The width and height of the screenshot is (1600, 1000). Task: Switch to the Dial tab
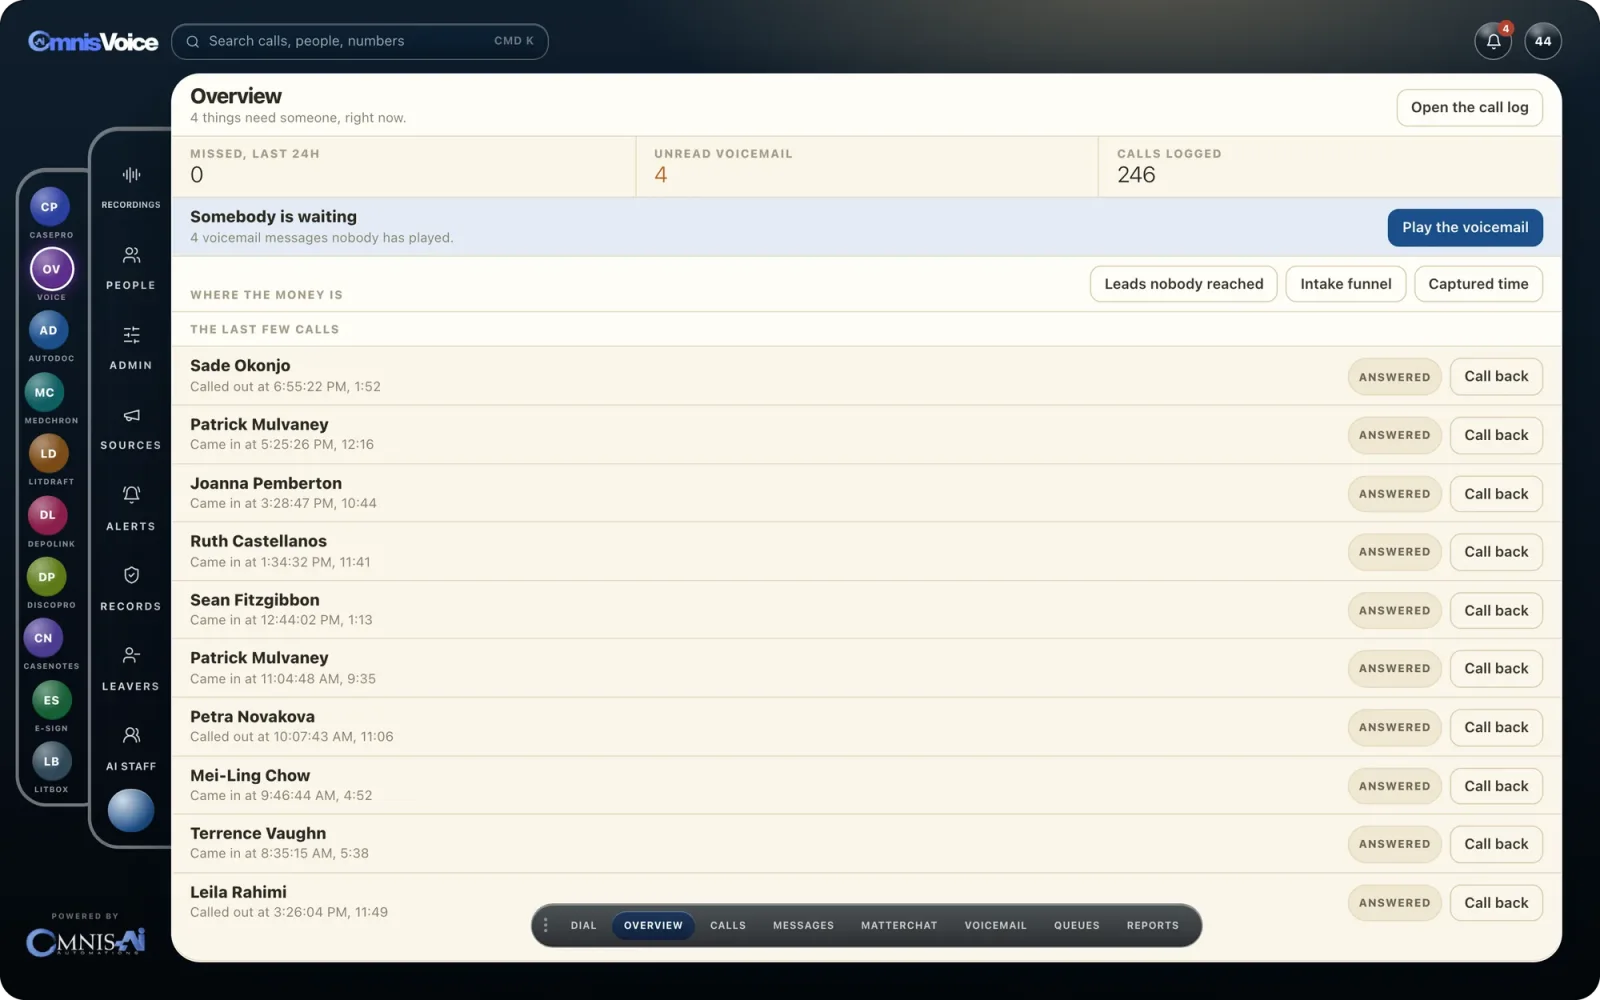click(x=584, y=925)
